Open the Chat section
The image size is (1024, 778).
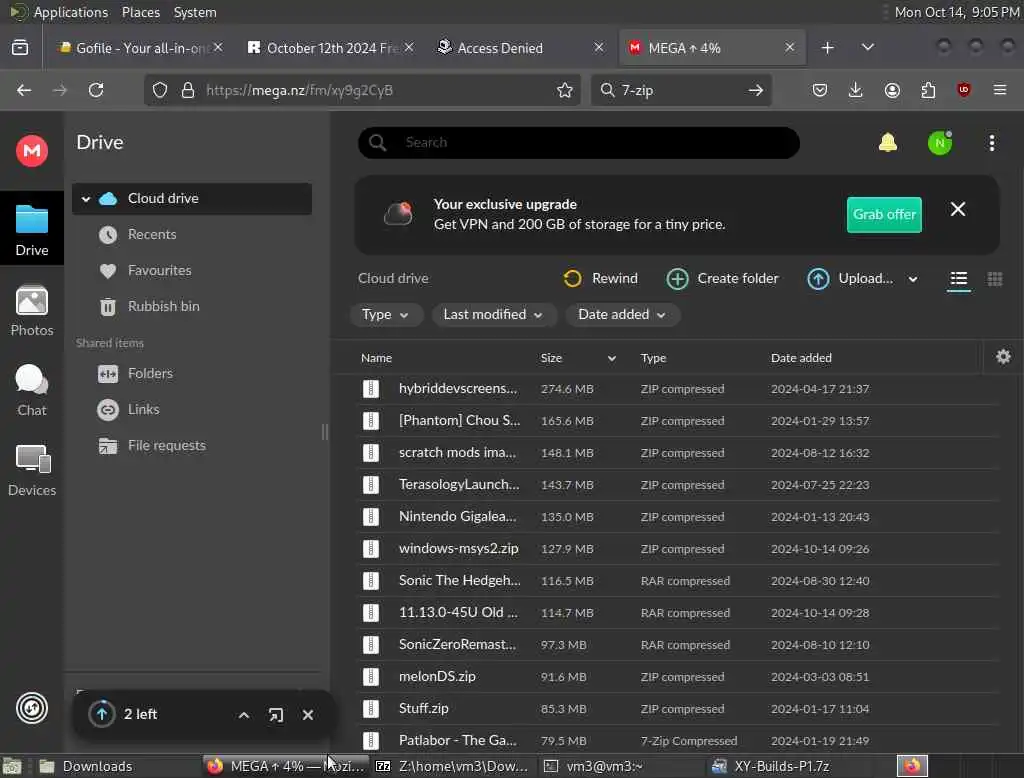[31, 390]
